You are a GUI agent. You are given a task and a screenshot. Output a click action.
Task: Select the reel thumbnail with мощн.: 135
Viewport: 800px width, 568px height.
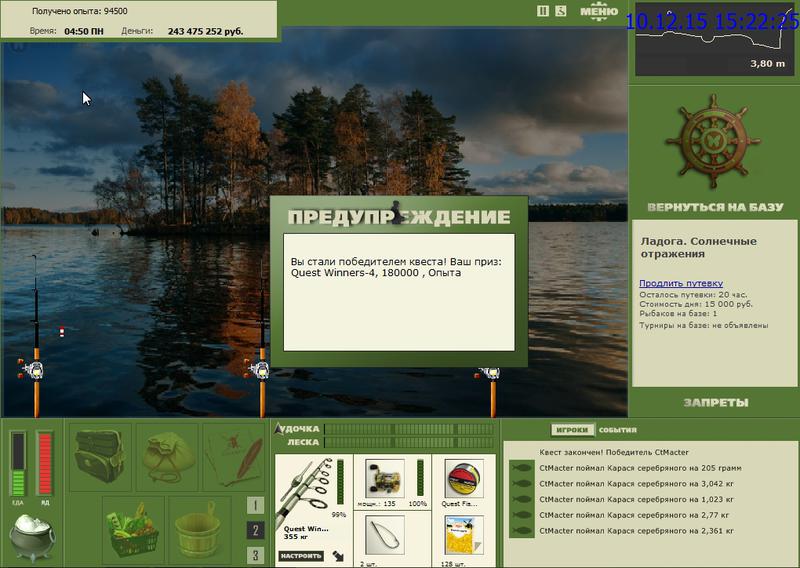[x=385, y=478]
